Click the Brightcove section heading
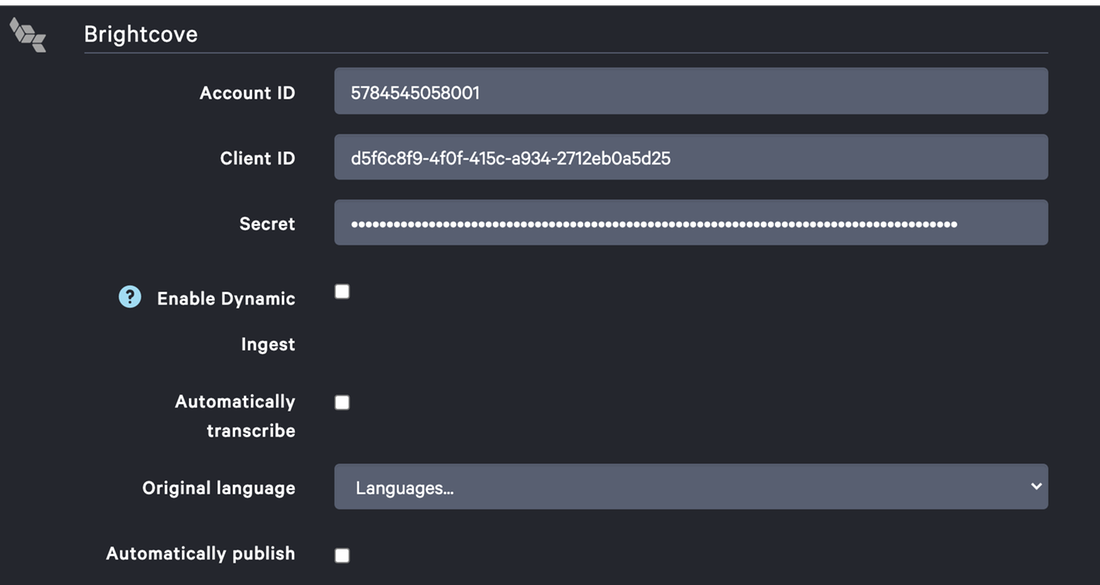 [141, 34]
